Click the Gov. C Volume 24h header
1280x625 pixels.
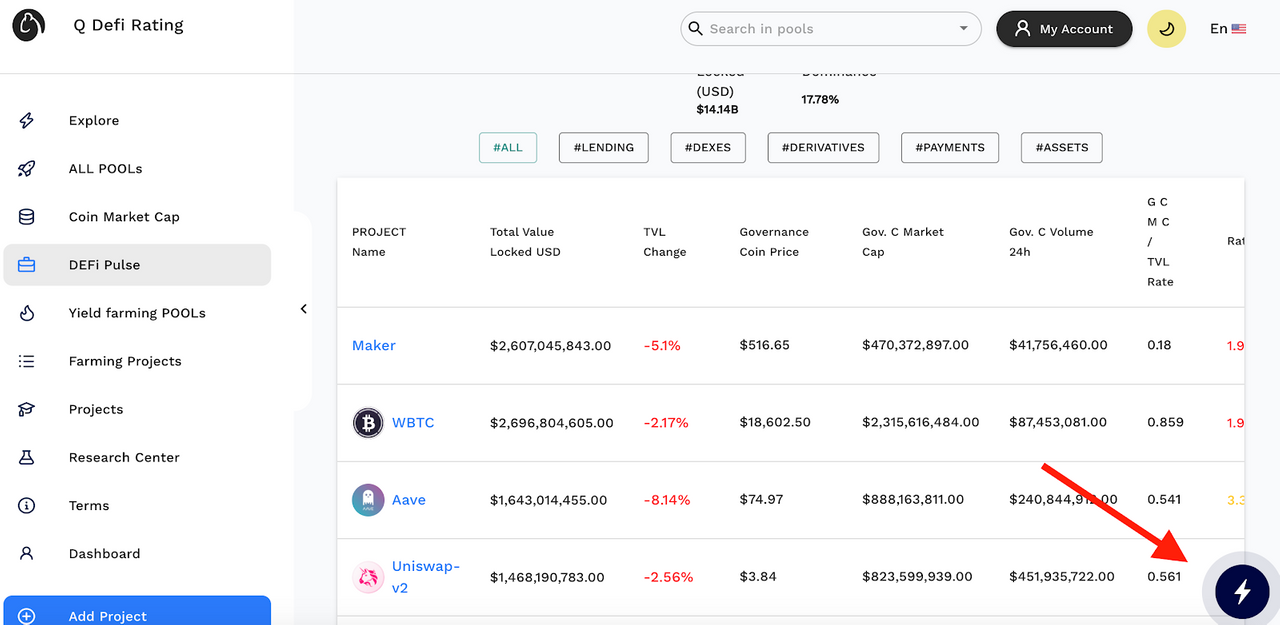click(1051, 242)
